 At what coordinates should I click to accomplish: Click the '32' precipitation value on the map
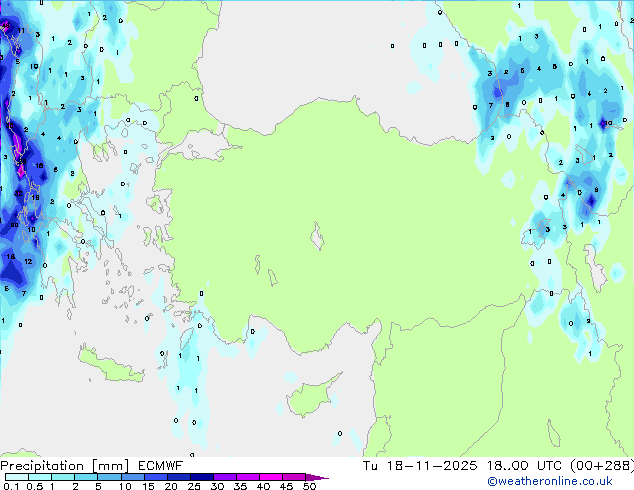pyautogui.click(x=18, y=194)
